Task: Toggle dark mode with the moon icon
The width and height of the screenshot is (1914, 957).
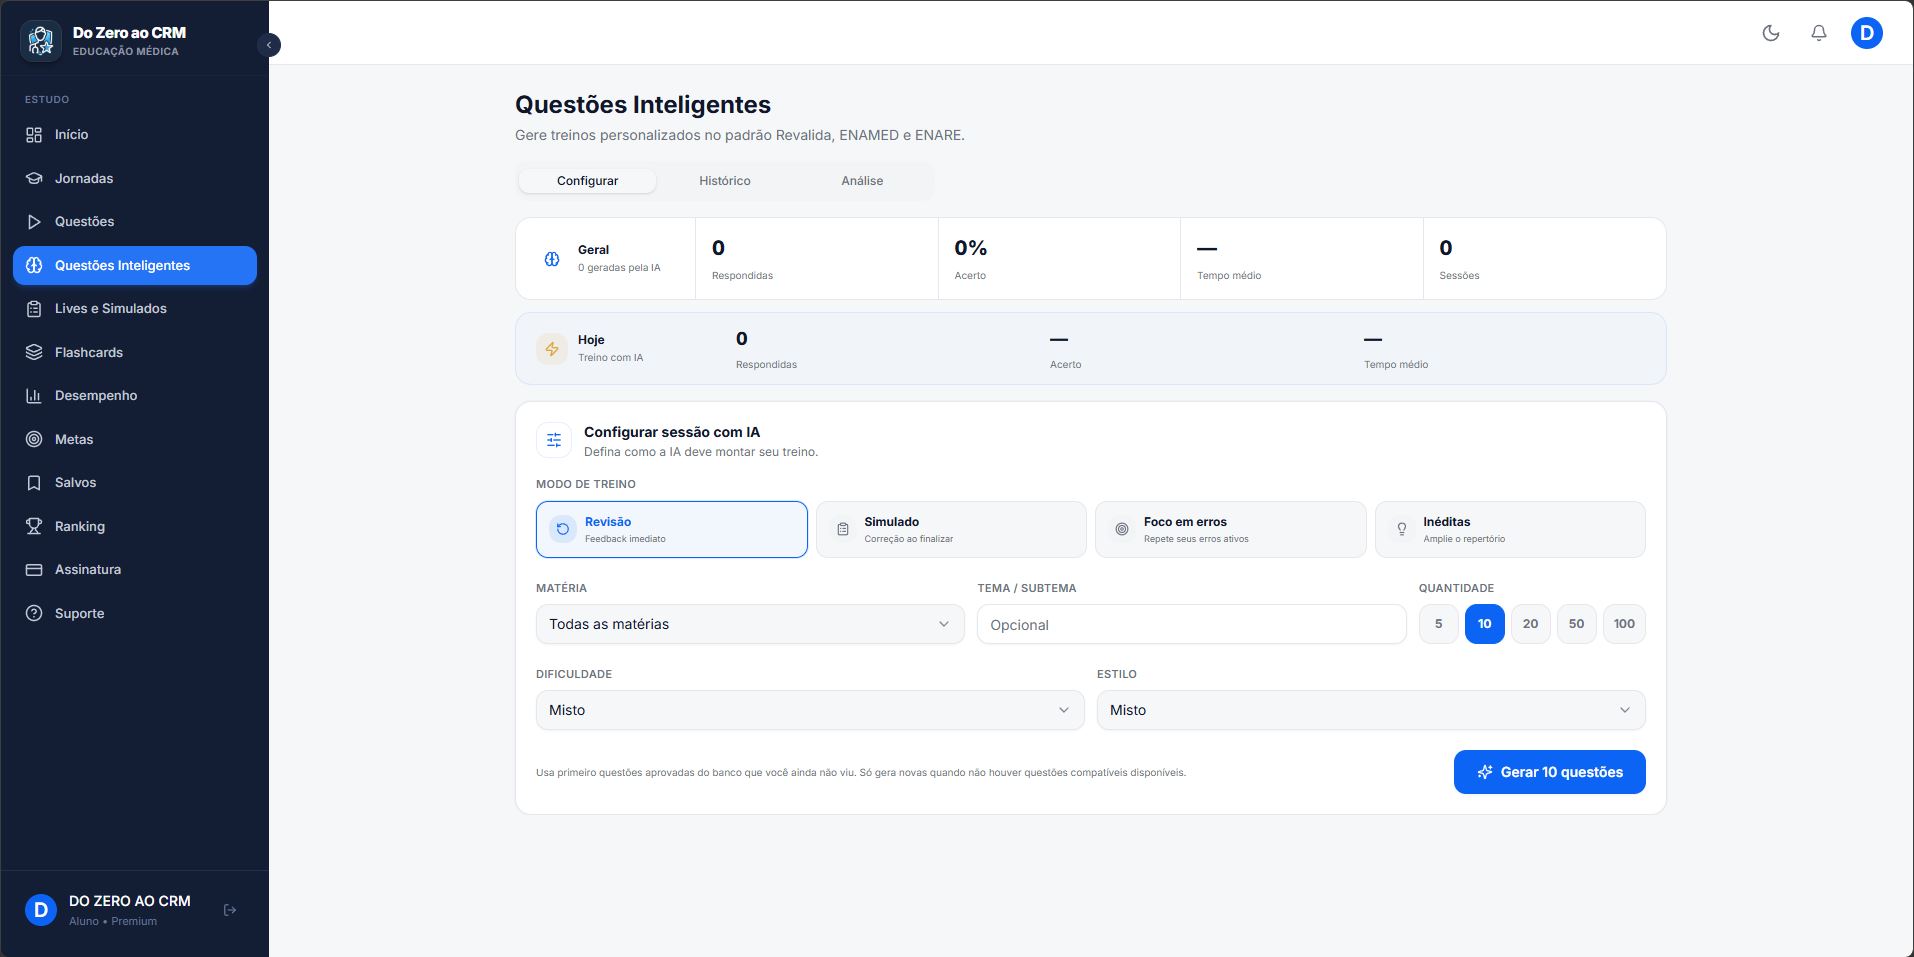Action: (x=1771, y=33)
